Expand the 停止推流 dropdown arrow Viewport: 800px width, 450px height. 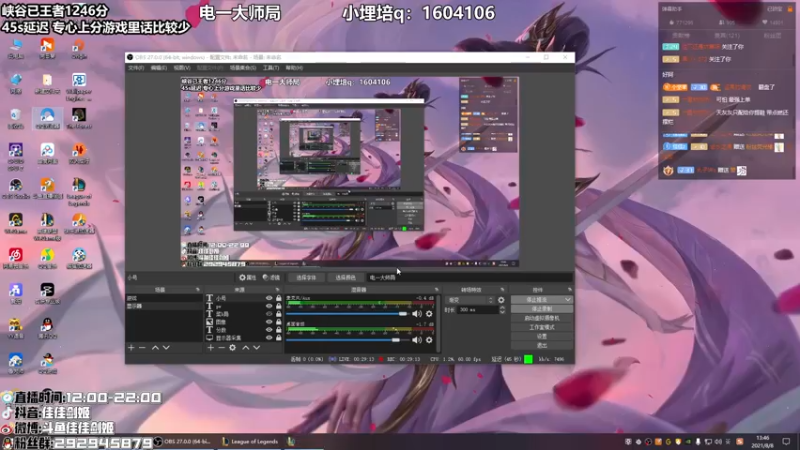tap(568, 299)
